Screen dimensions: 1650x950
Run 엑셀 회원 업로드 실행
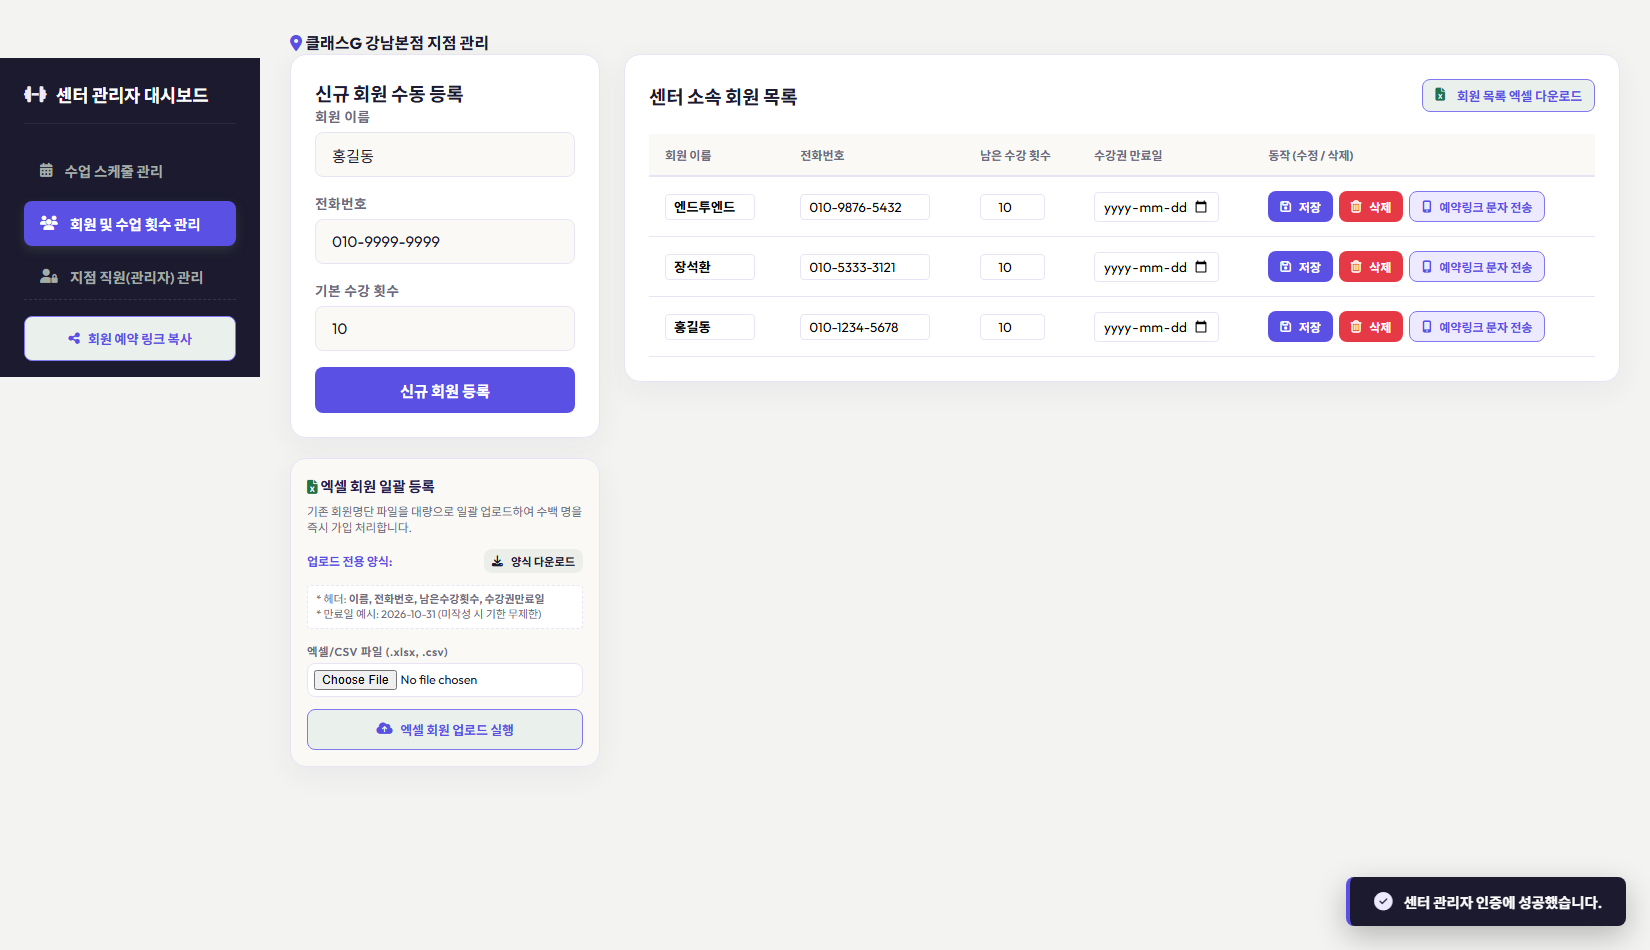(445, 729)
